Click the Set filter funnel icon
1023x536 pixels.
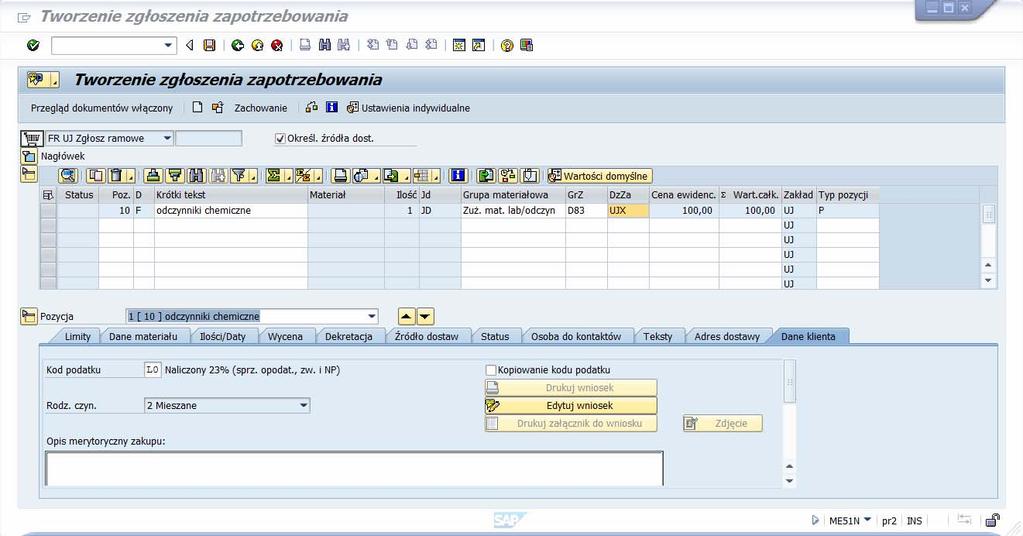[x=241, y=175]
